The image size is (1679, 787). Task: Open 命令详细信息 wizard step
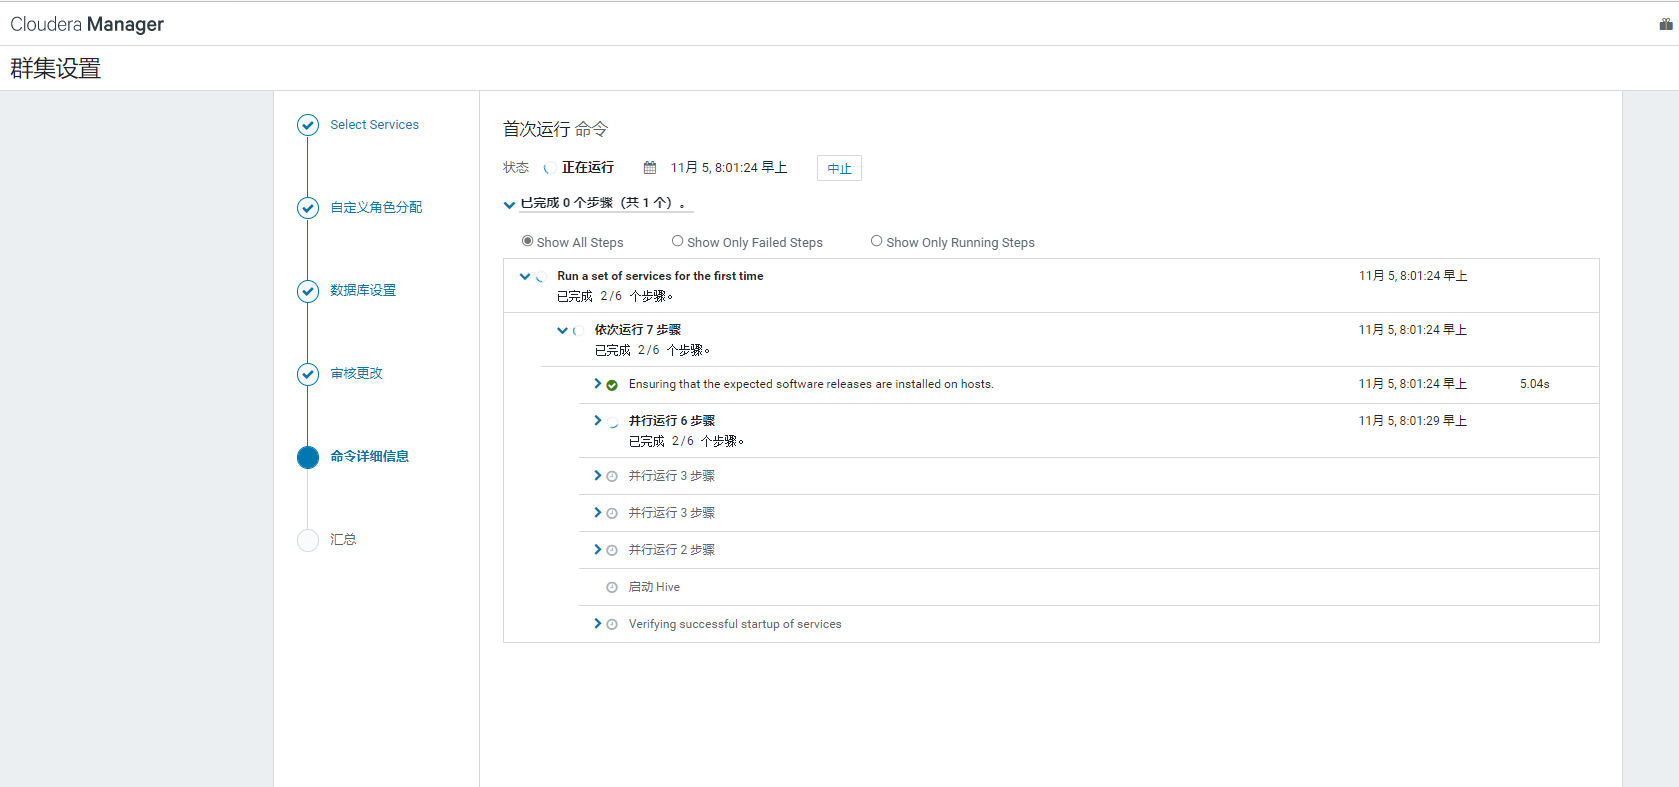coord(369,457)
